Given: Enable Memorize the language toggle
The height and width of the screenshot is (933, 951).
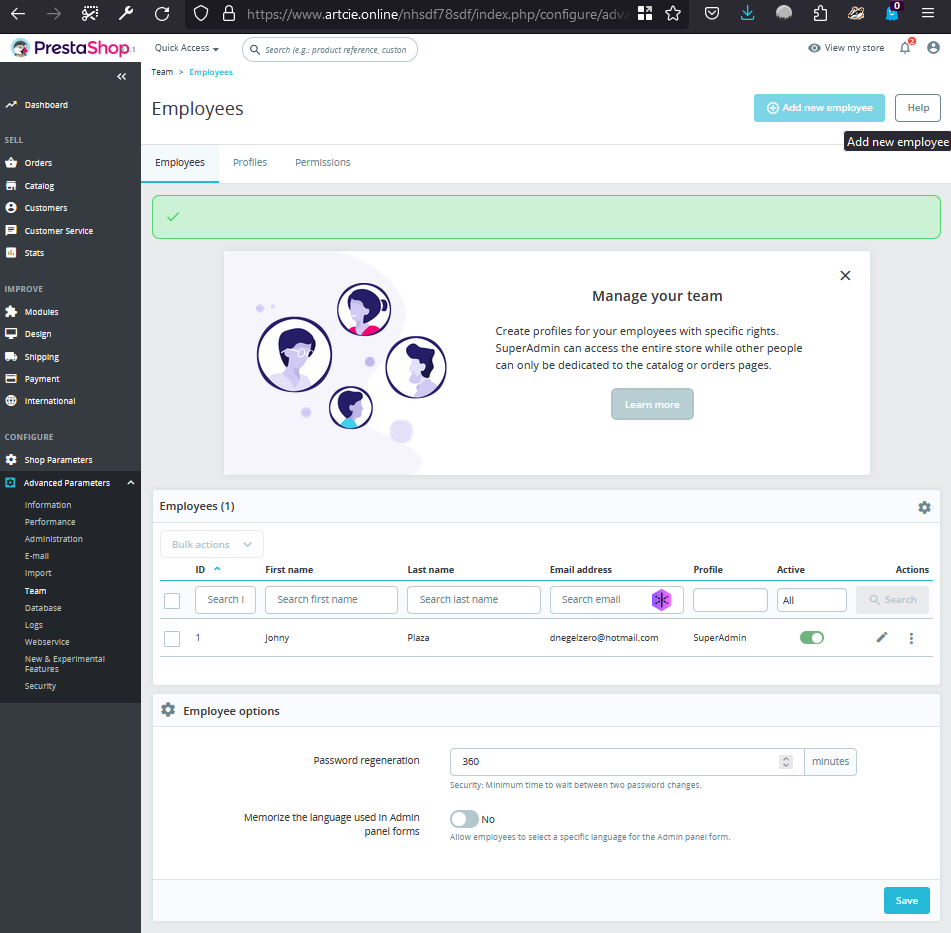Looking at the screenshot, I should [464, 819].
